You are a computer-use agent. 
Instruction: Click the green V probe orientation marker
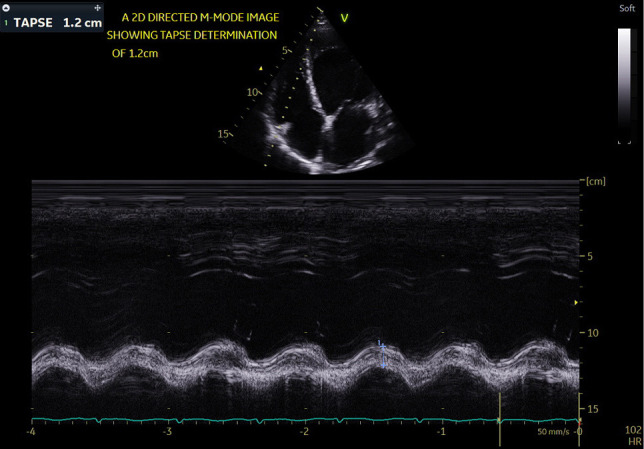pos(345,17)
